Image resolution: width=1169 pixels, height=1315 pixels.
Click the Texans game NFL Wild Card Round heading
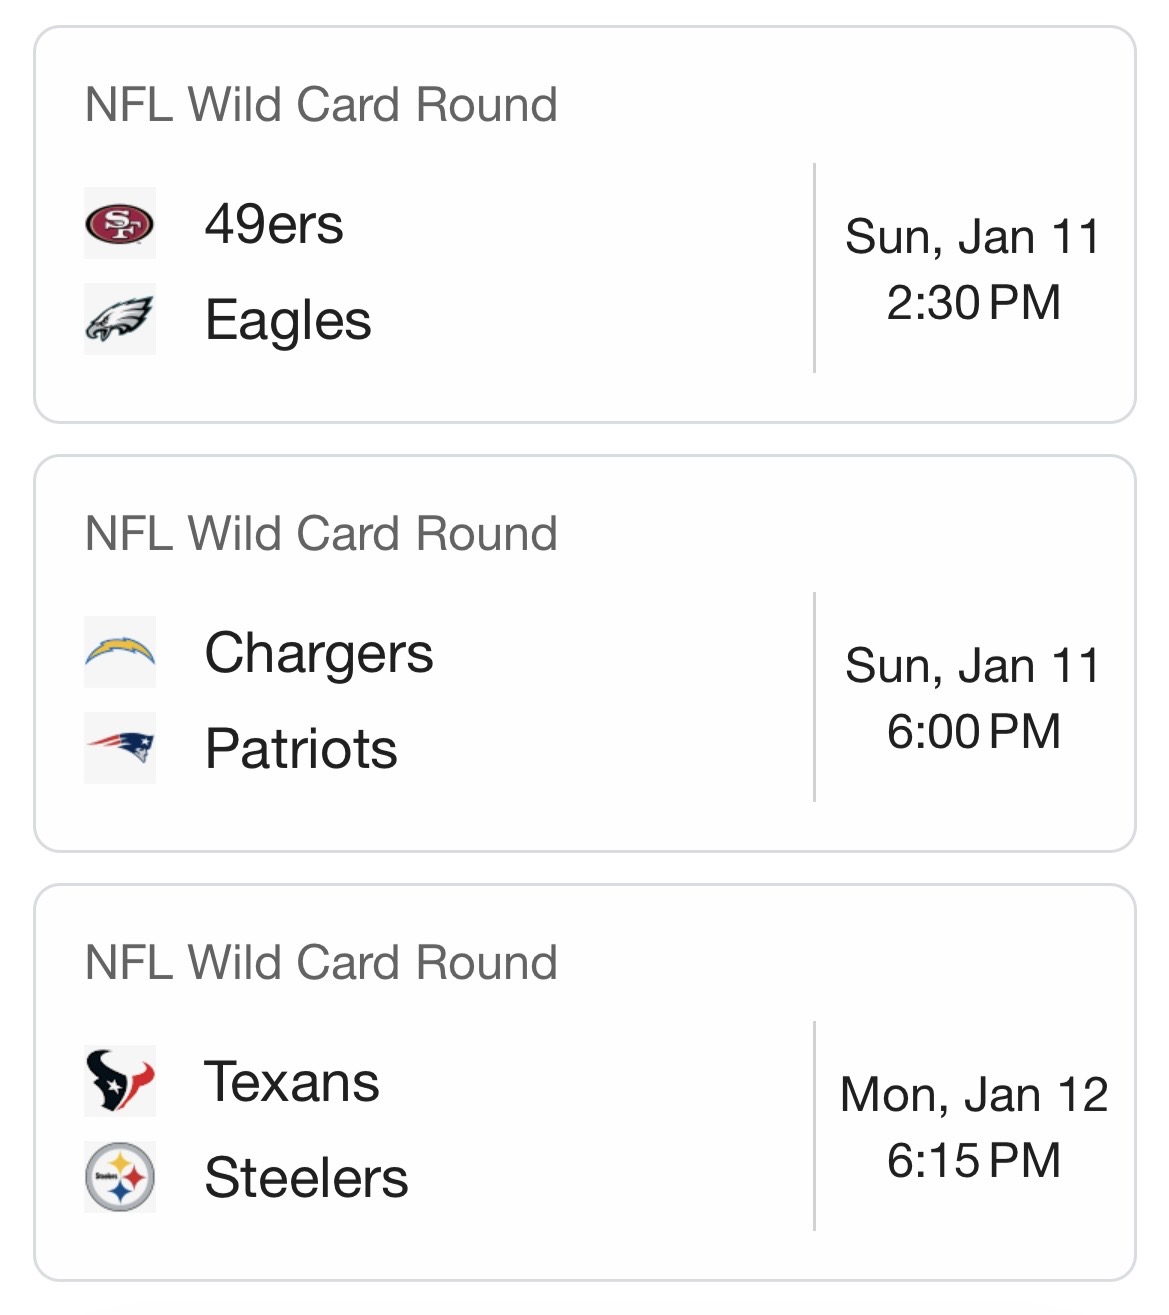[321, 963]
